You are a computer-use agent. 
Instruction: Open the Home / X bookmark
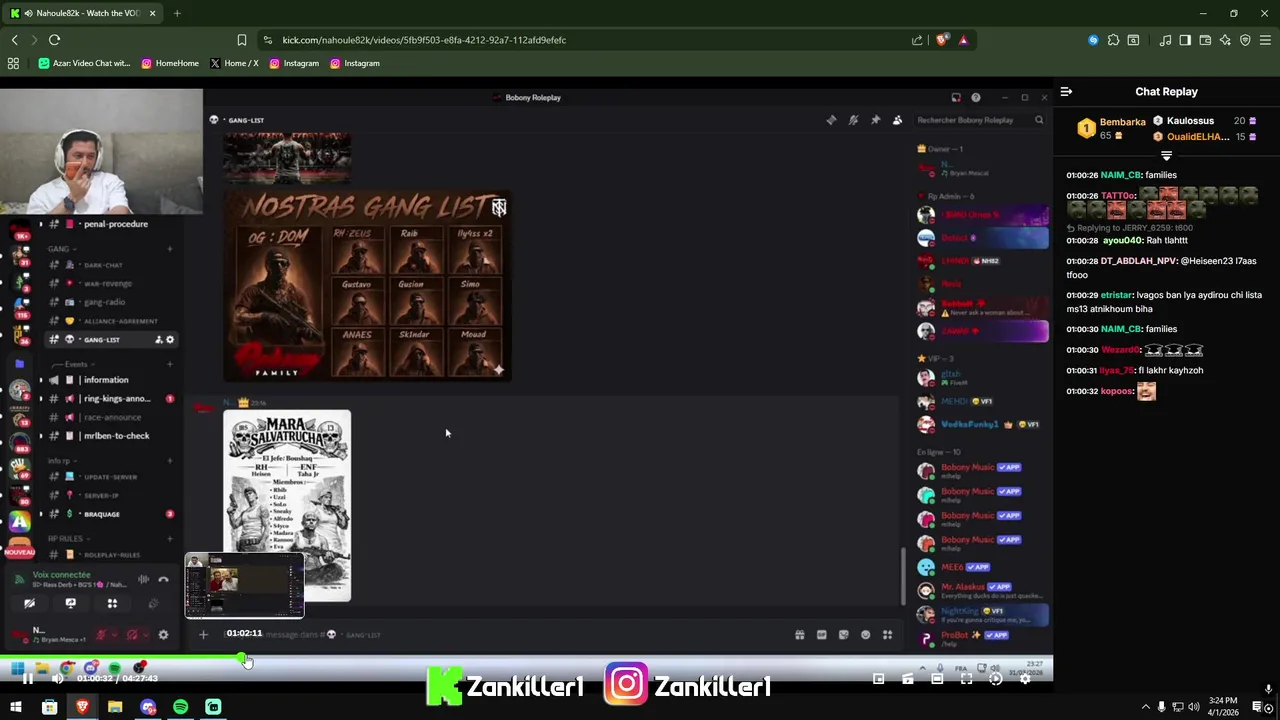[x=234, y=63]
